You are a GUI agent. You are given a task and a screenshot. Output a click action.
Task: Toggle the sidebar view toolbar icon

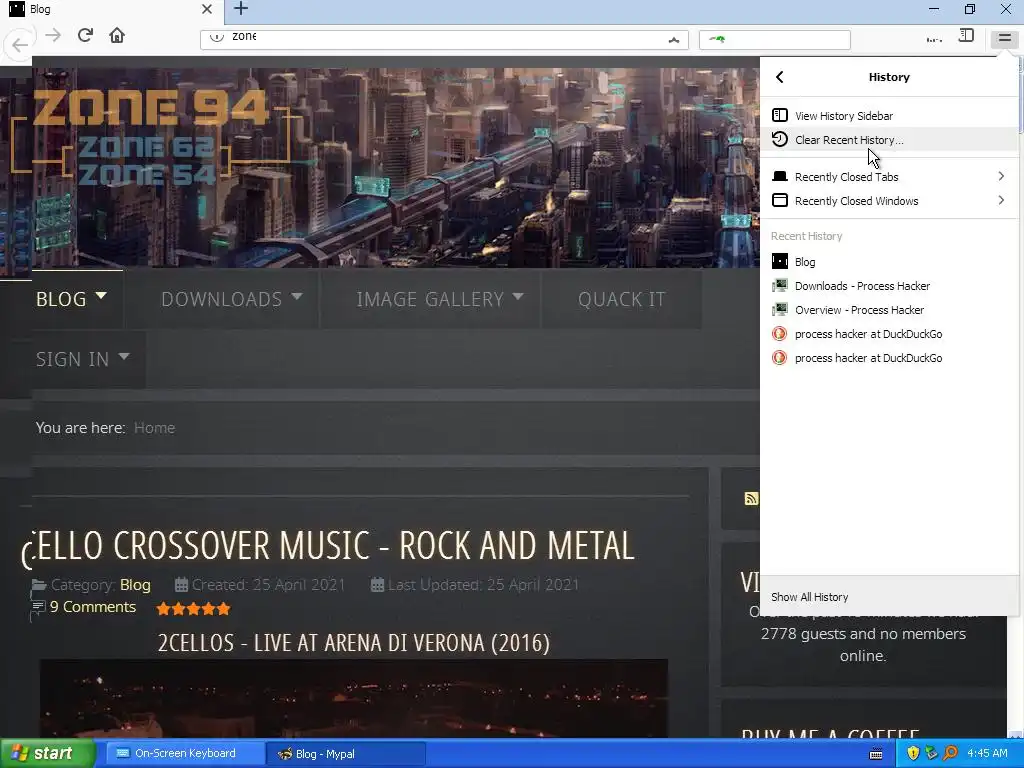966,36
